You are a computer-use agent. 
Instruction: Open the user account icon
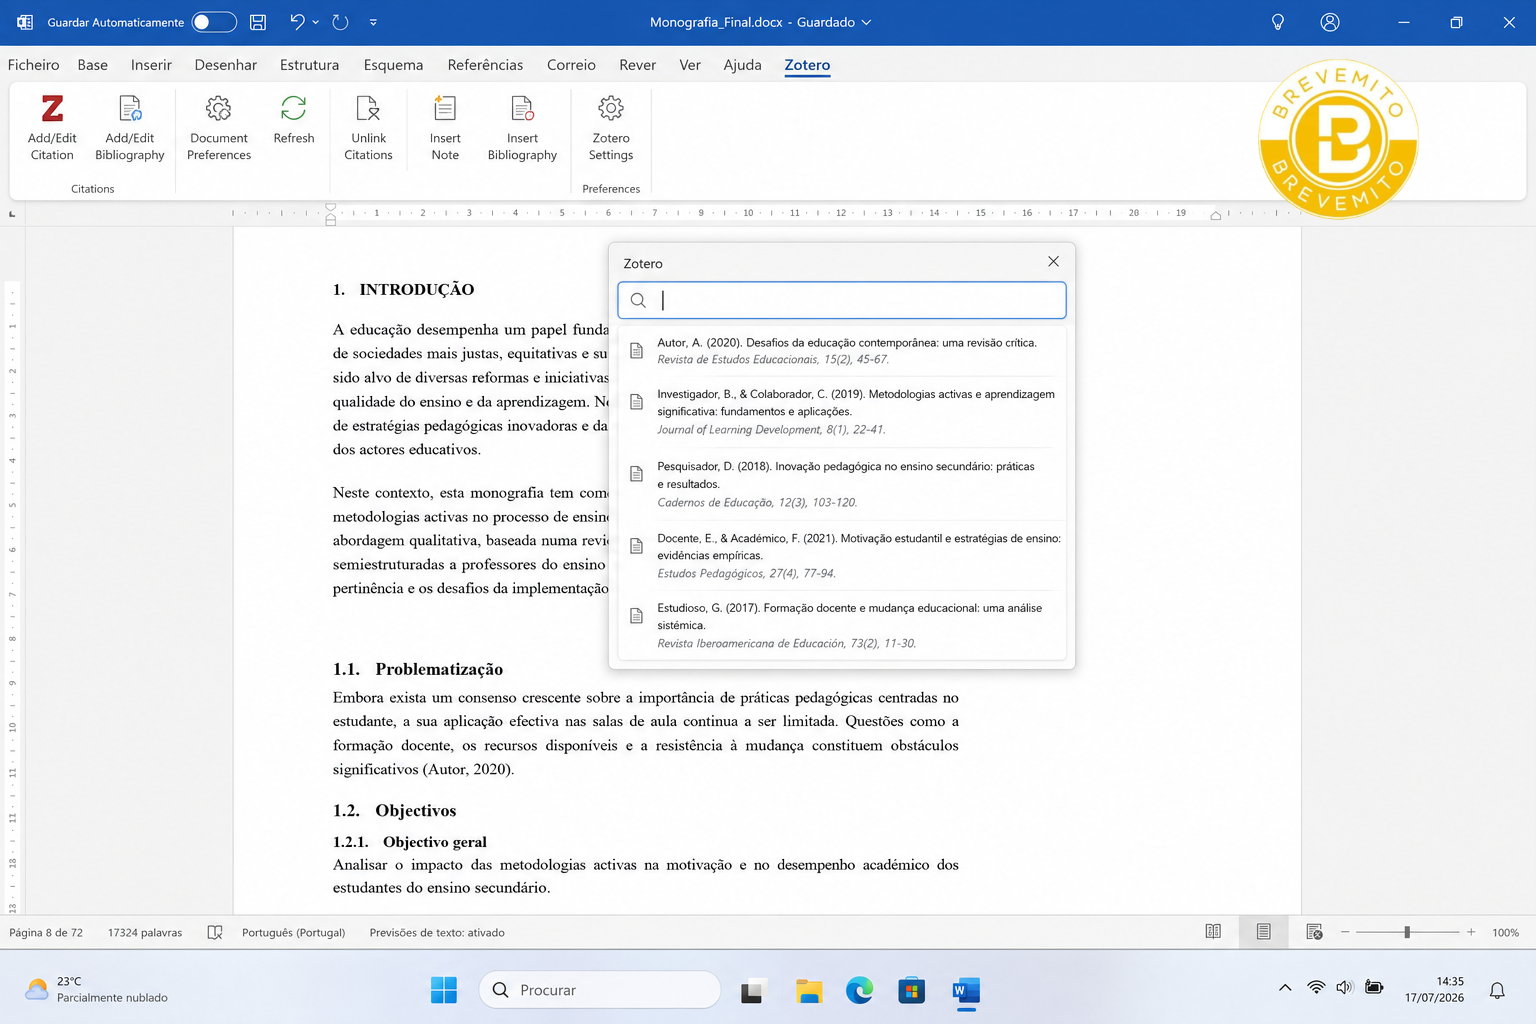[1330, 22]
